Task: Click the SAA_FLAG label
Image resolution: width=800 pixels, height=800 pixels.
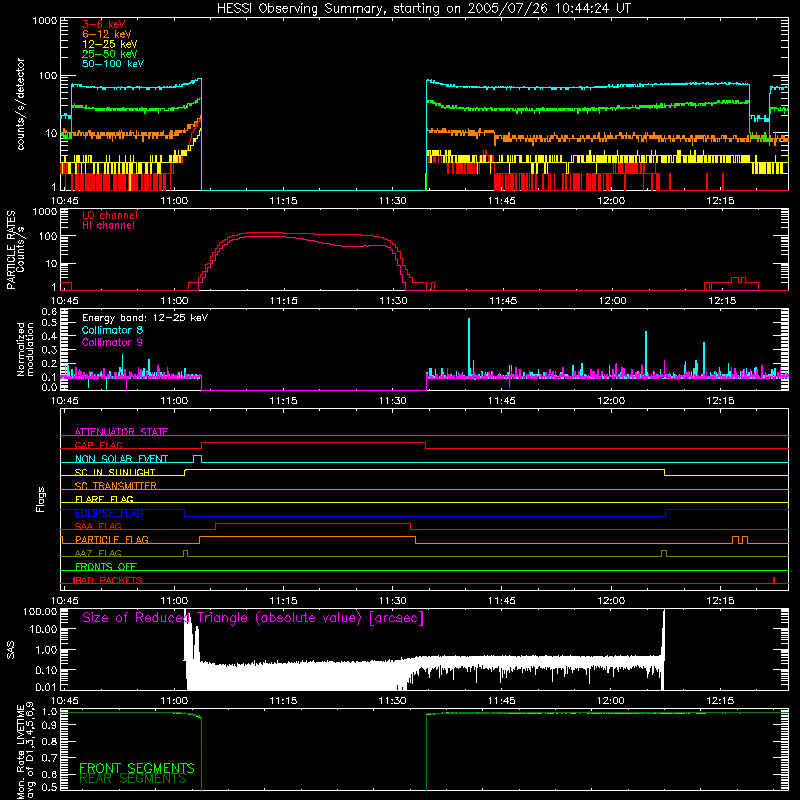Action: [98, 526]
